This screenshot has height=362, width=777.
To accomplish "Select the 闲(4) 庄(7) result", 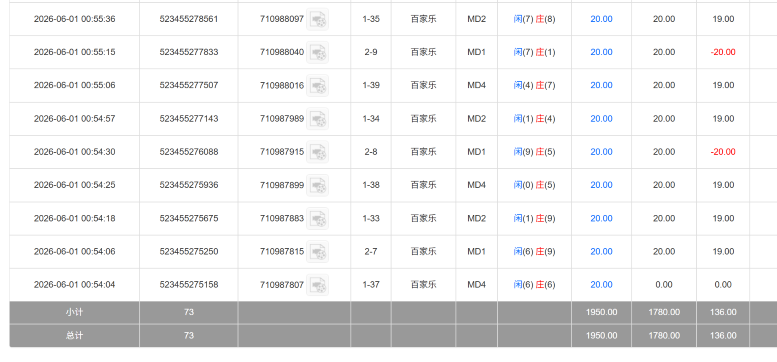I will pos(534,86).
